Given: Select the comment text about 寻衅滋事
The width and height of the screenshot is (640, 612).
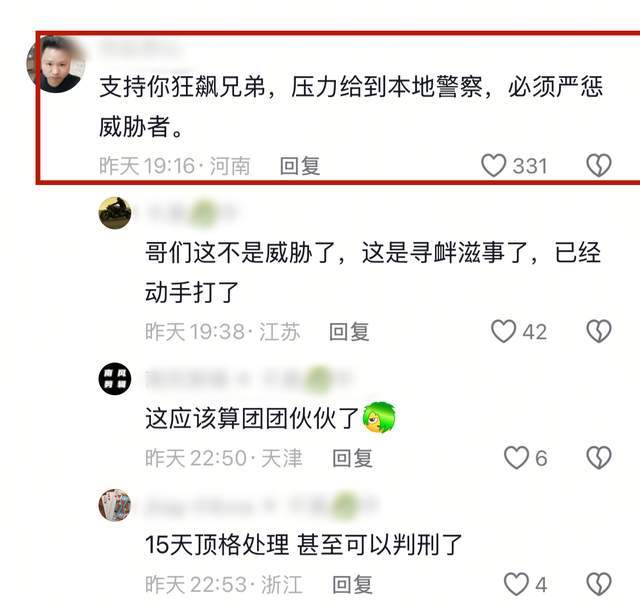Looking at the screenshot, I should tap(373, 272).
